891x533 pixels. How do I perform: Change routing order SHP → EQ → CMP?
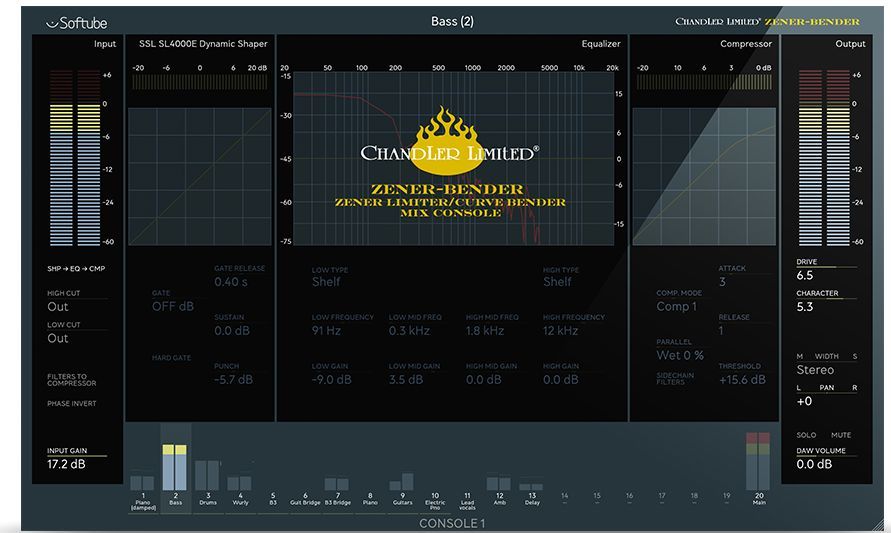point(76,268)
